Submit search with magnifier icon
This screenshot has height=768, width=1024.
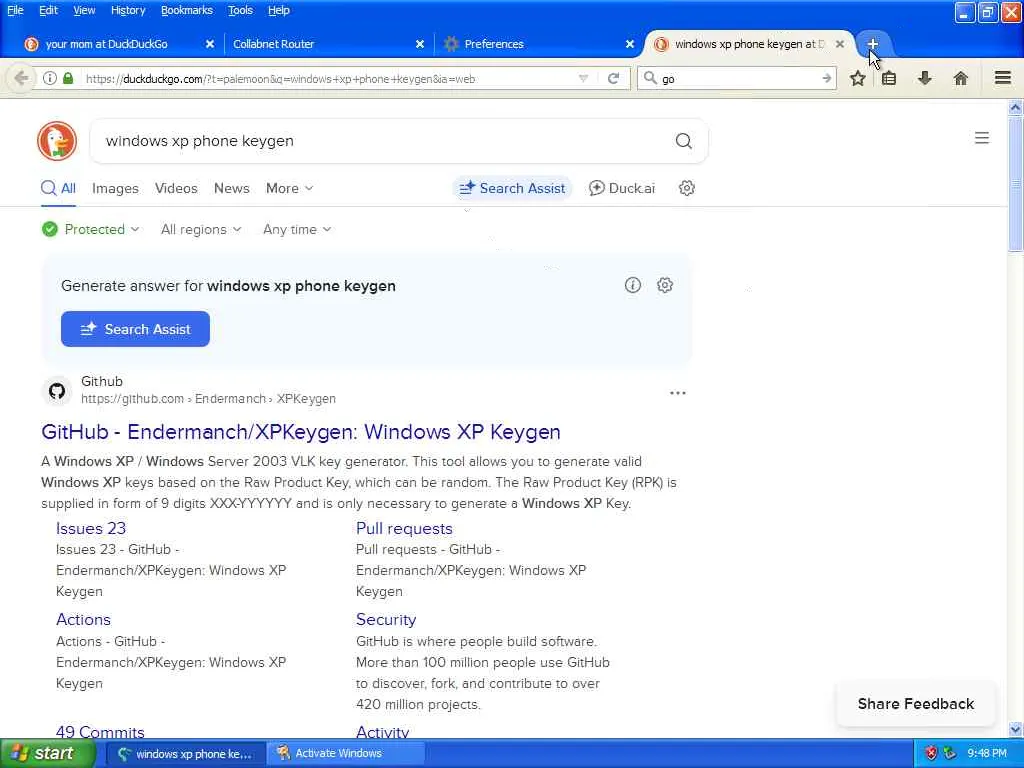click(x=683, y=140)
